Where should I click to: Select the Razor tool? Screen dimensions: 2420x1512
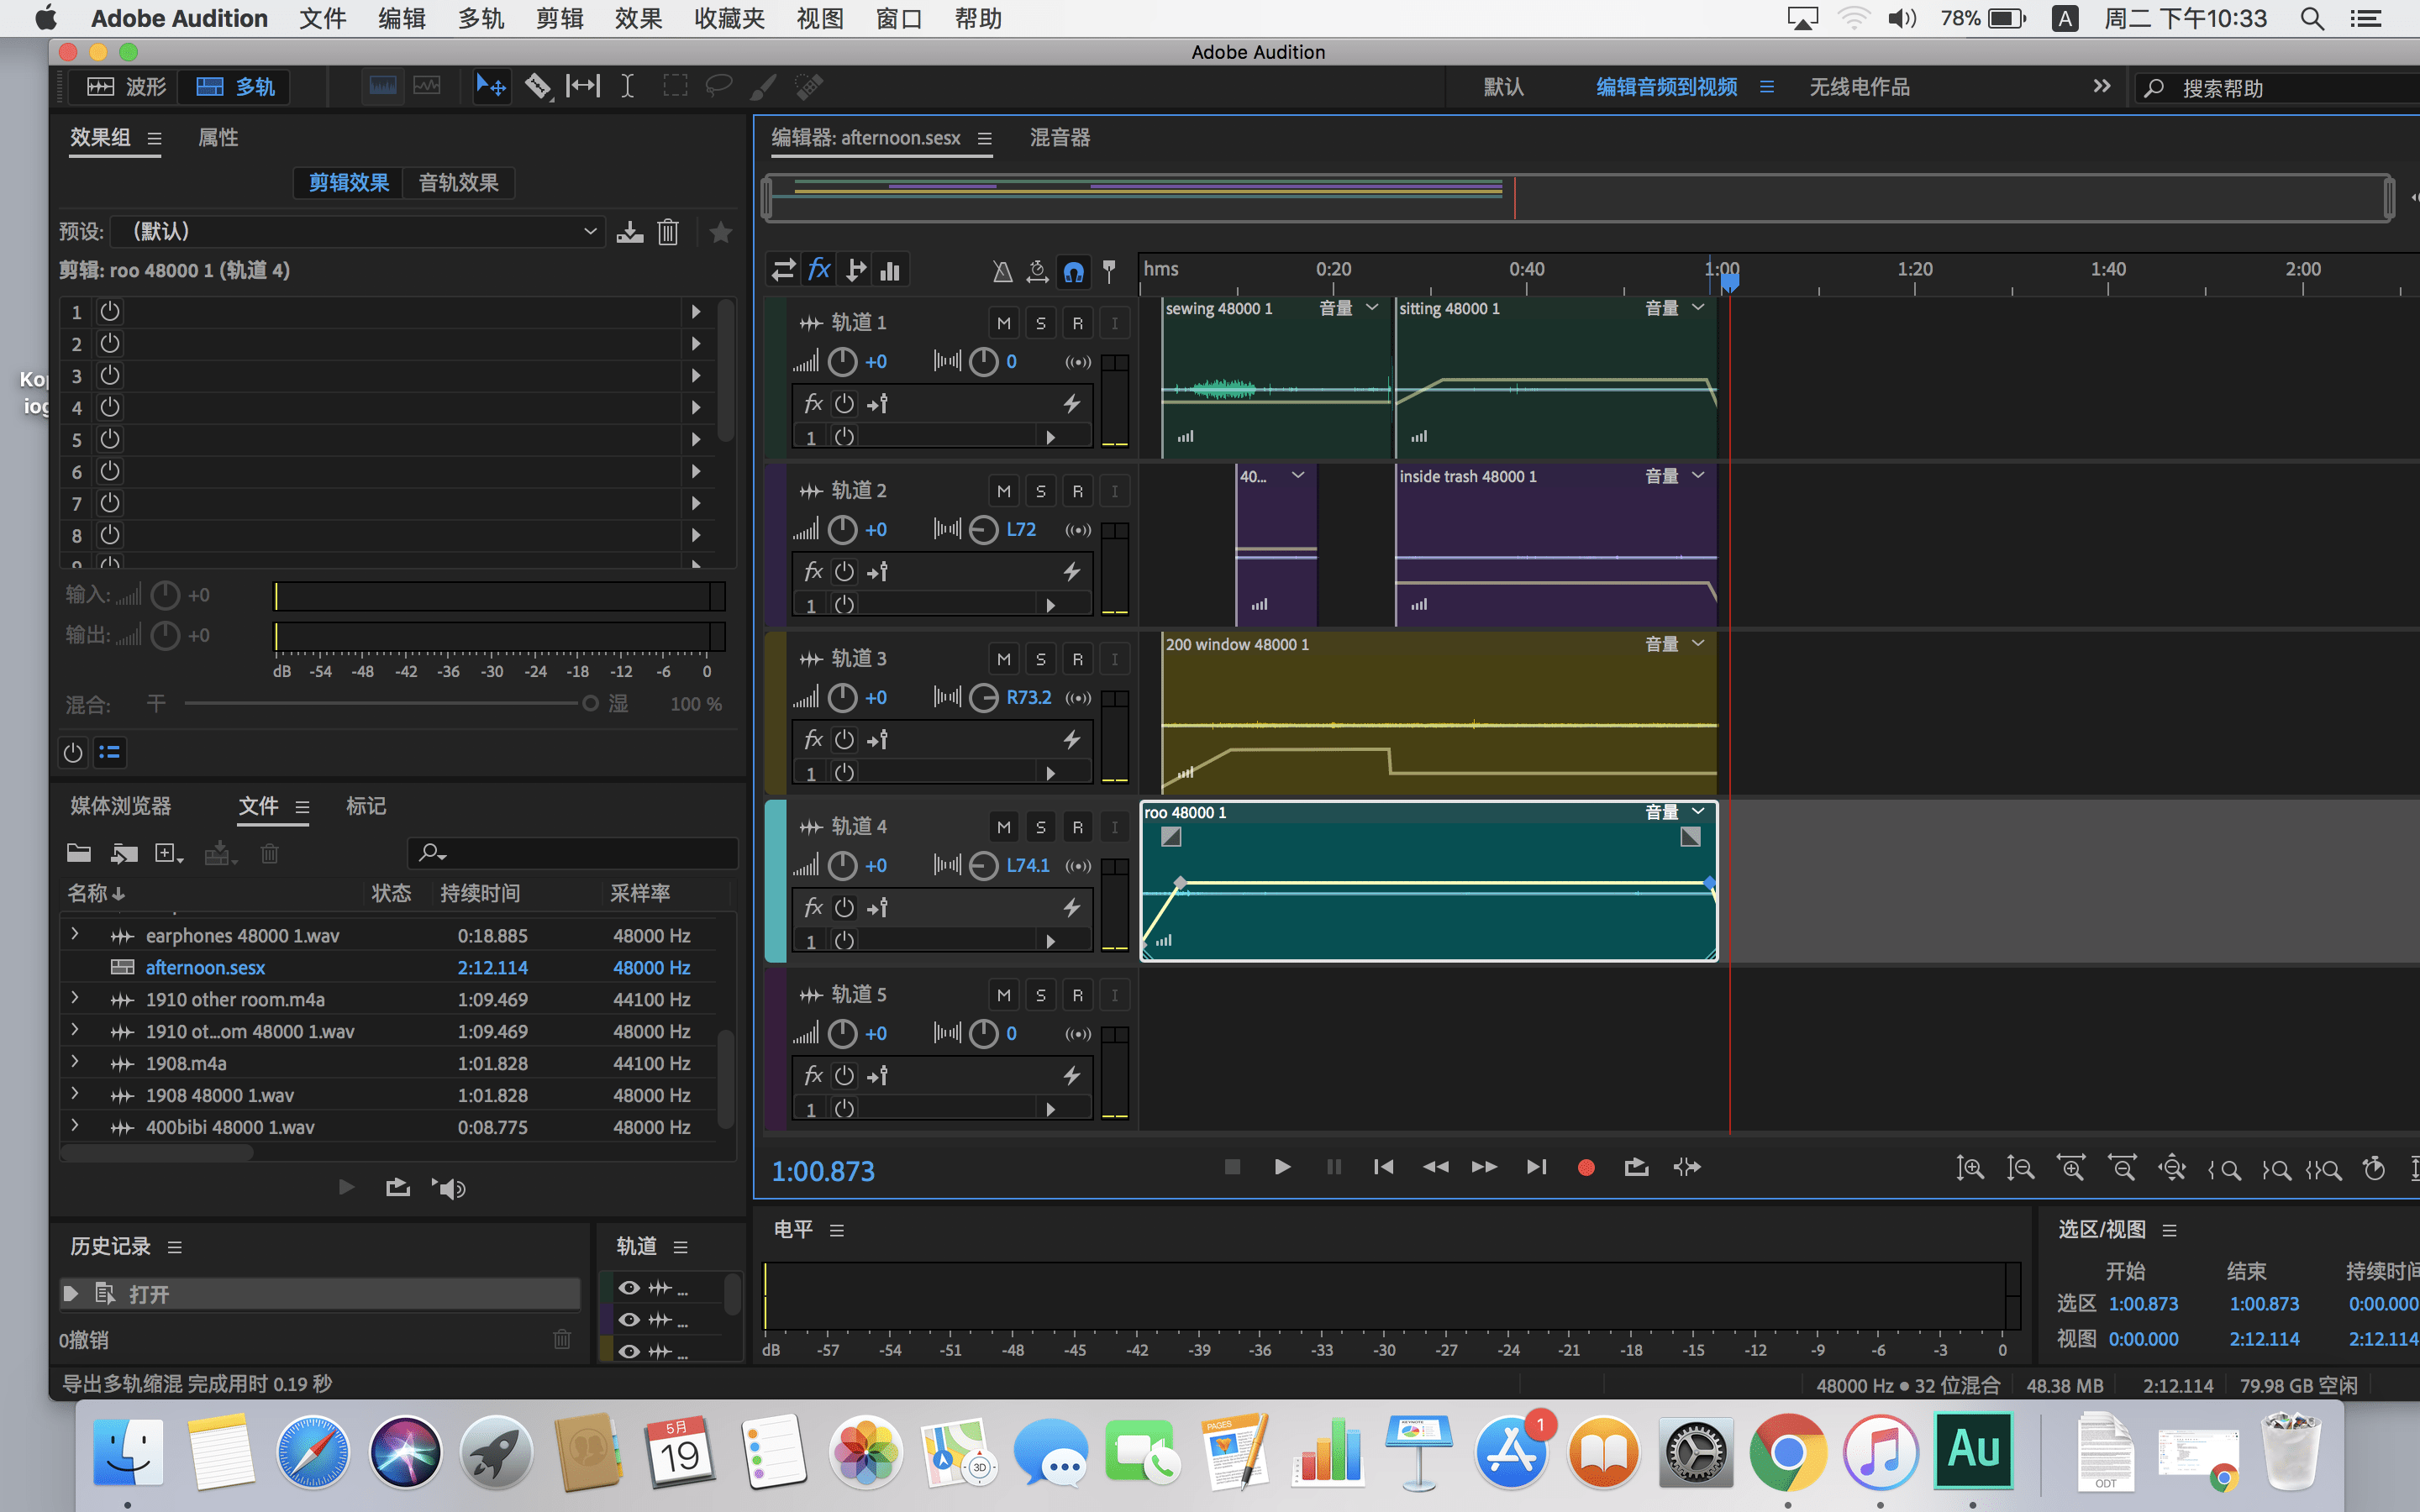coord(538,86)
